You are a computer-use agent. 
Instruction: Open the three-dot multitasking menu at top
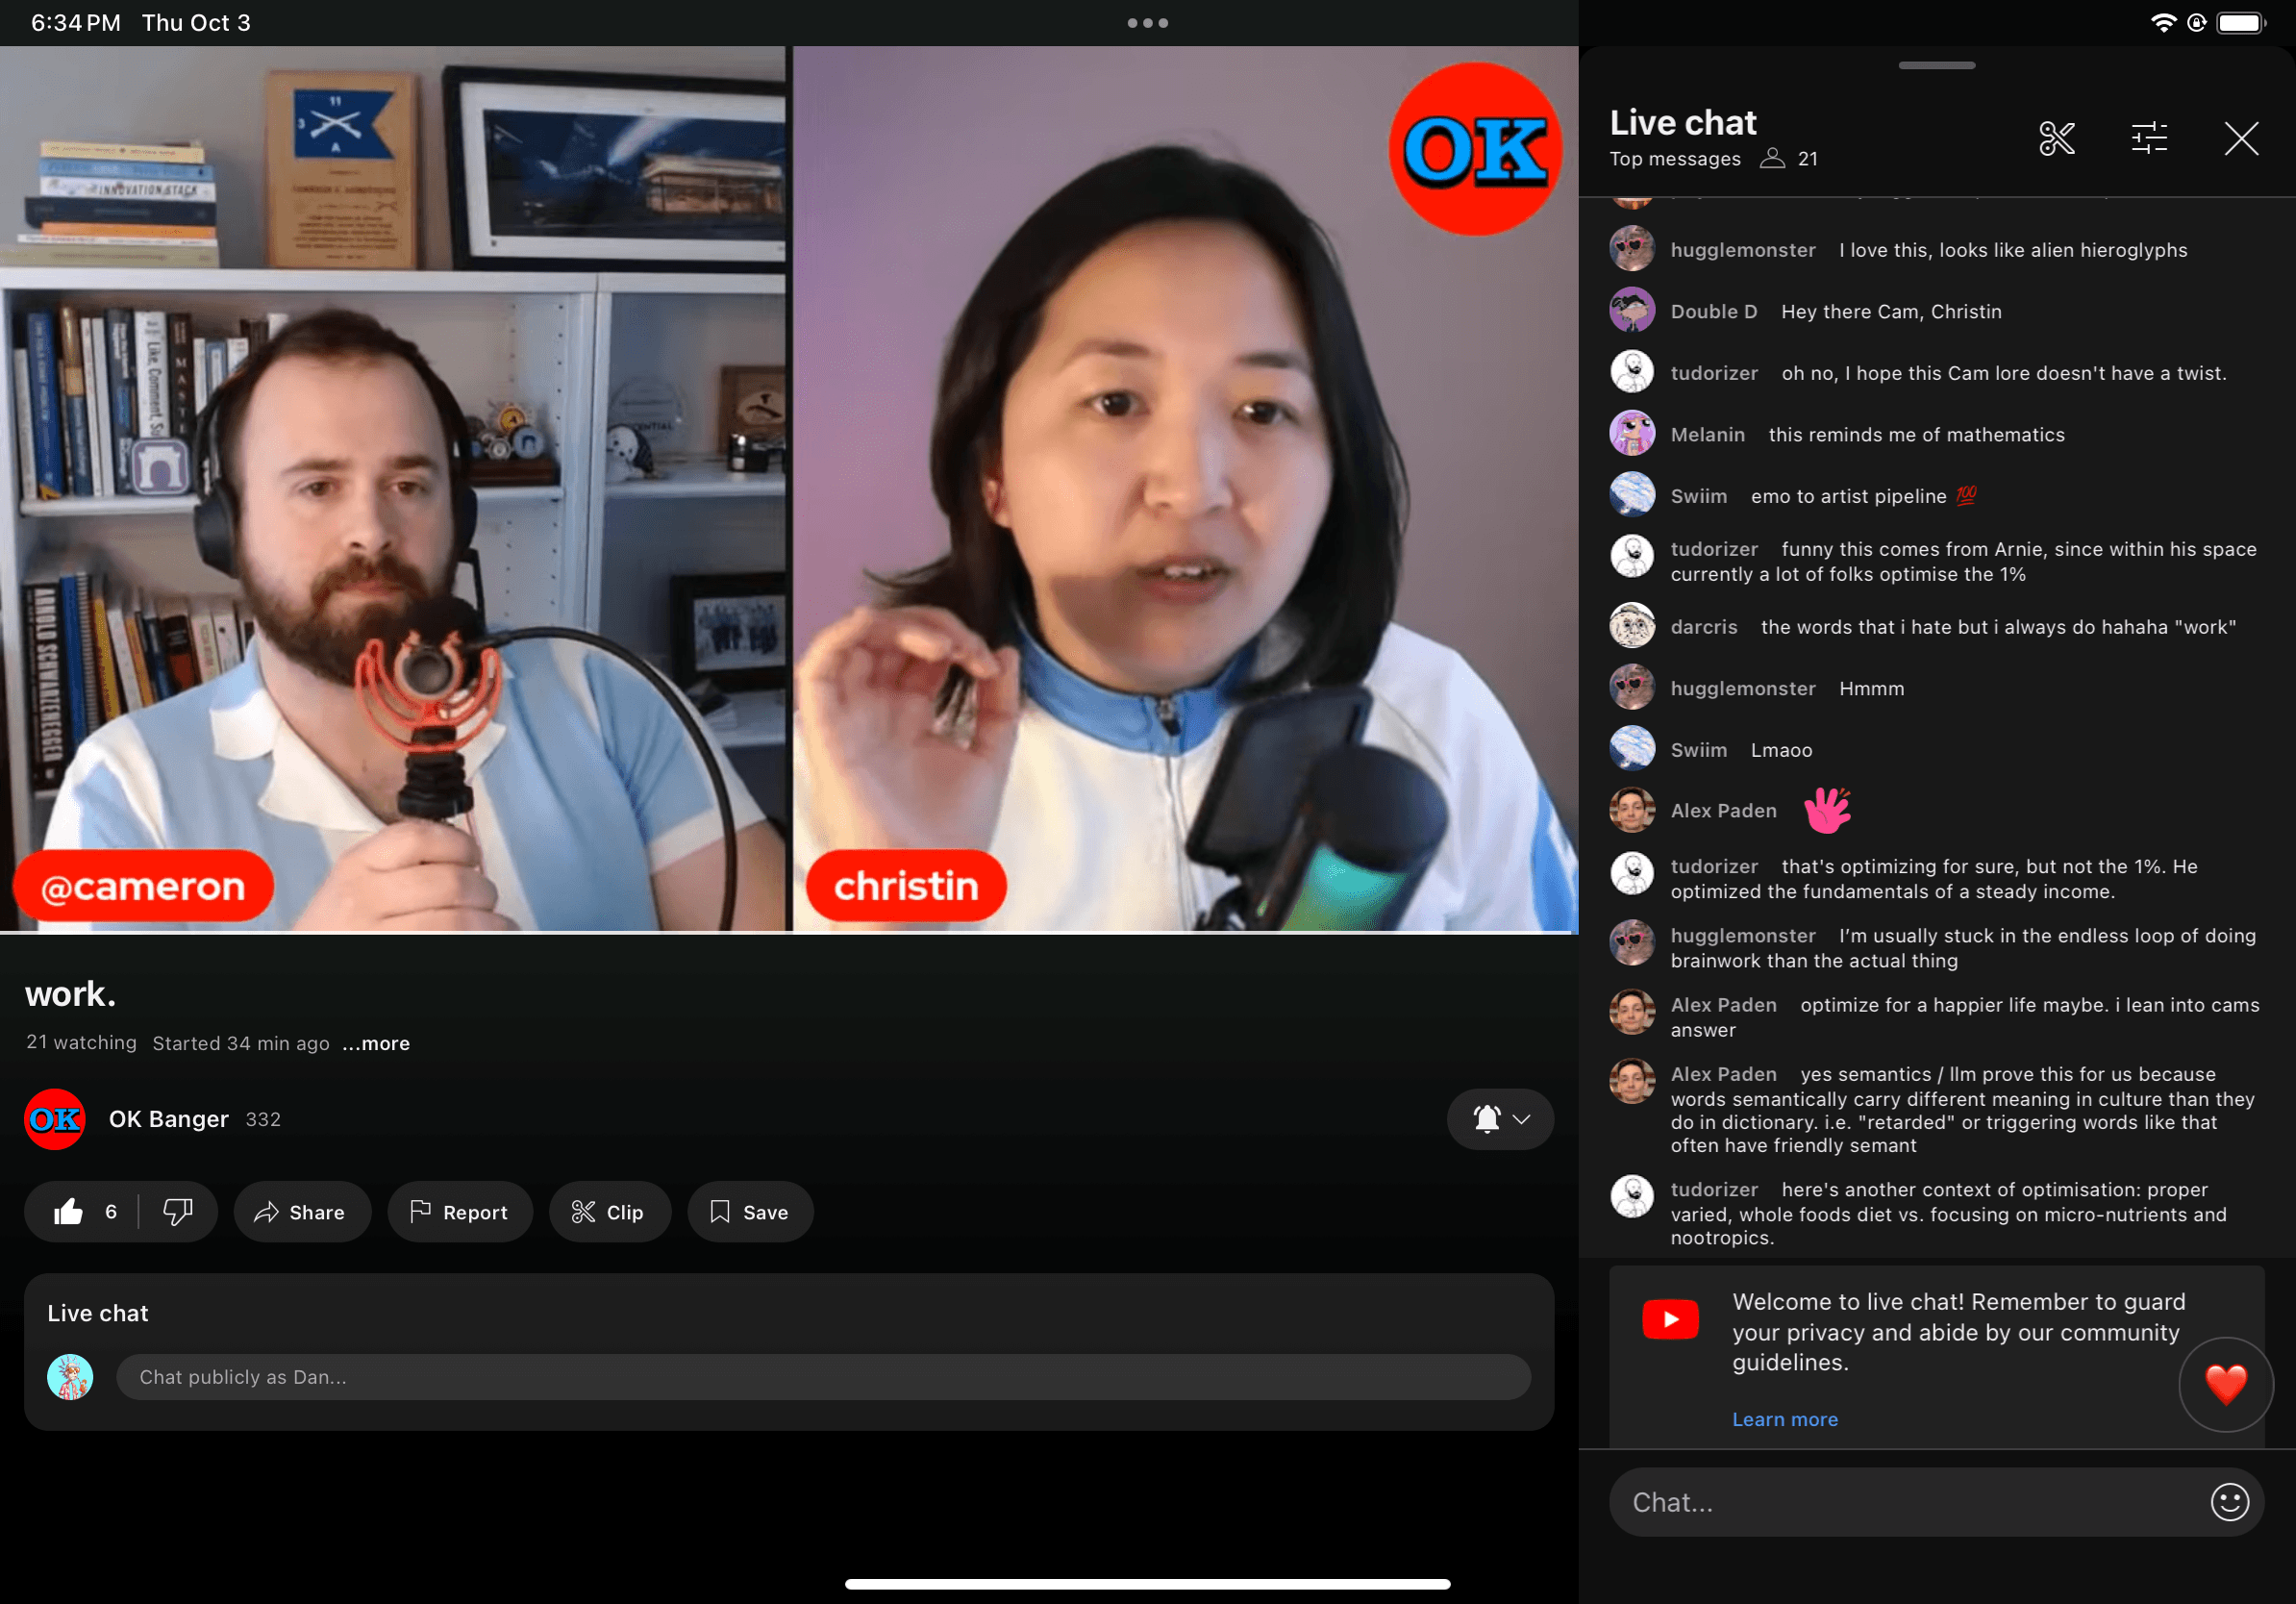pos(1147,23)
